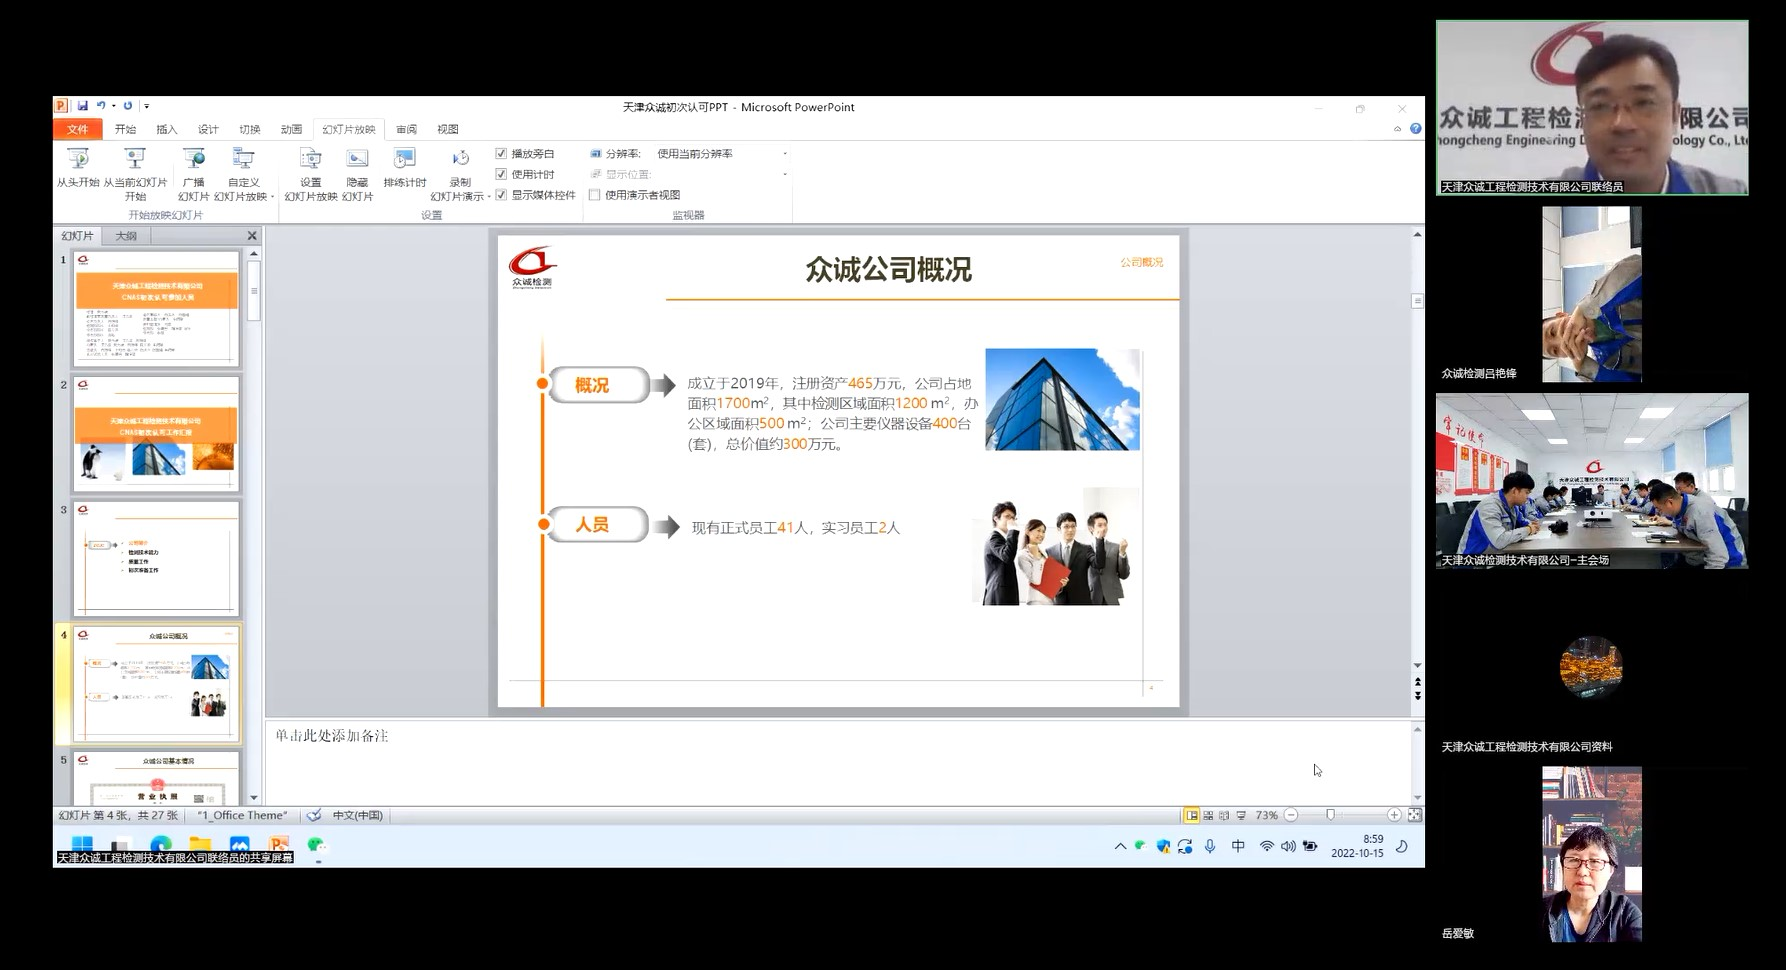Click the Save icon in Quick Access Toolbar
This screenshot has height=970, width=1786.
pos(83,106)
